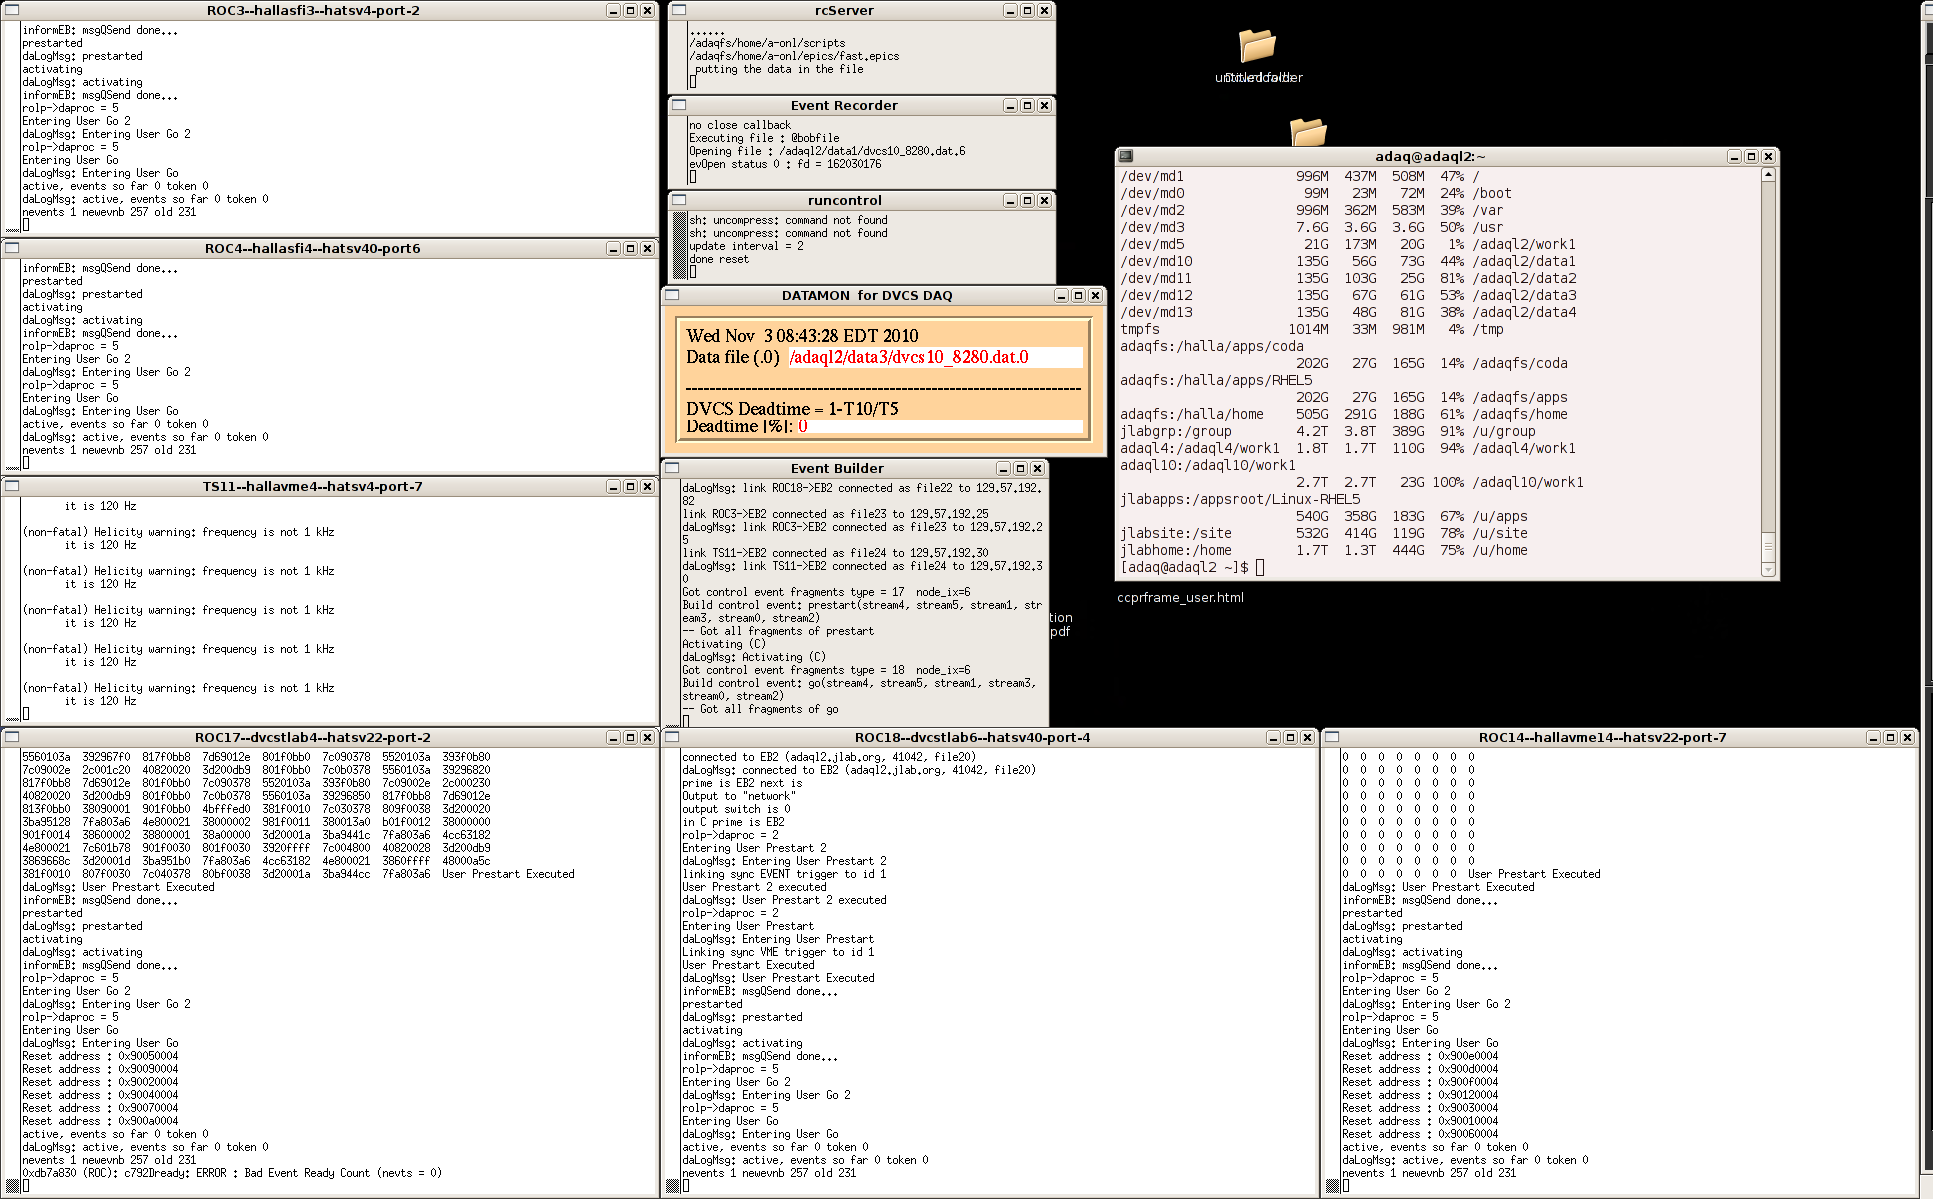Click the Data file path field in DATAMON
This screenshot has height=1199, width=1933.
coord(935,357)
